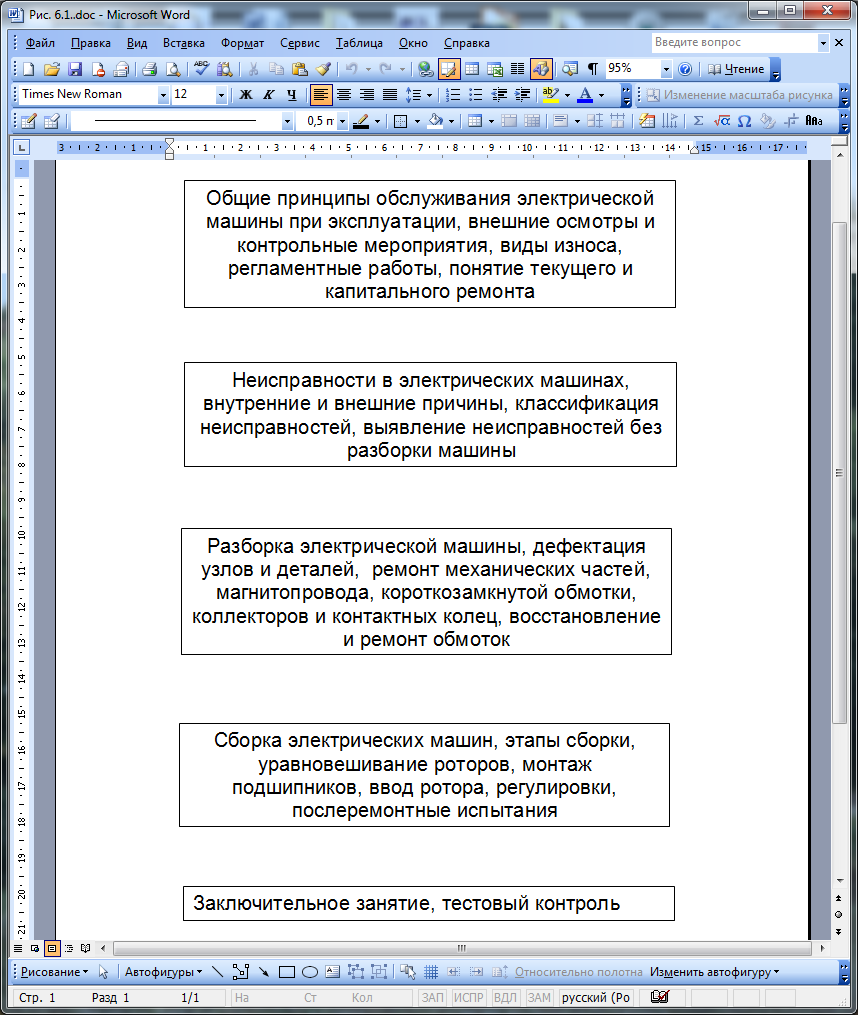The width and height of the screenshot is (858, 1015).
Task: Apply the blue font color button
Action: tap(585, 95)
